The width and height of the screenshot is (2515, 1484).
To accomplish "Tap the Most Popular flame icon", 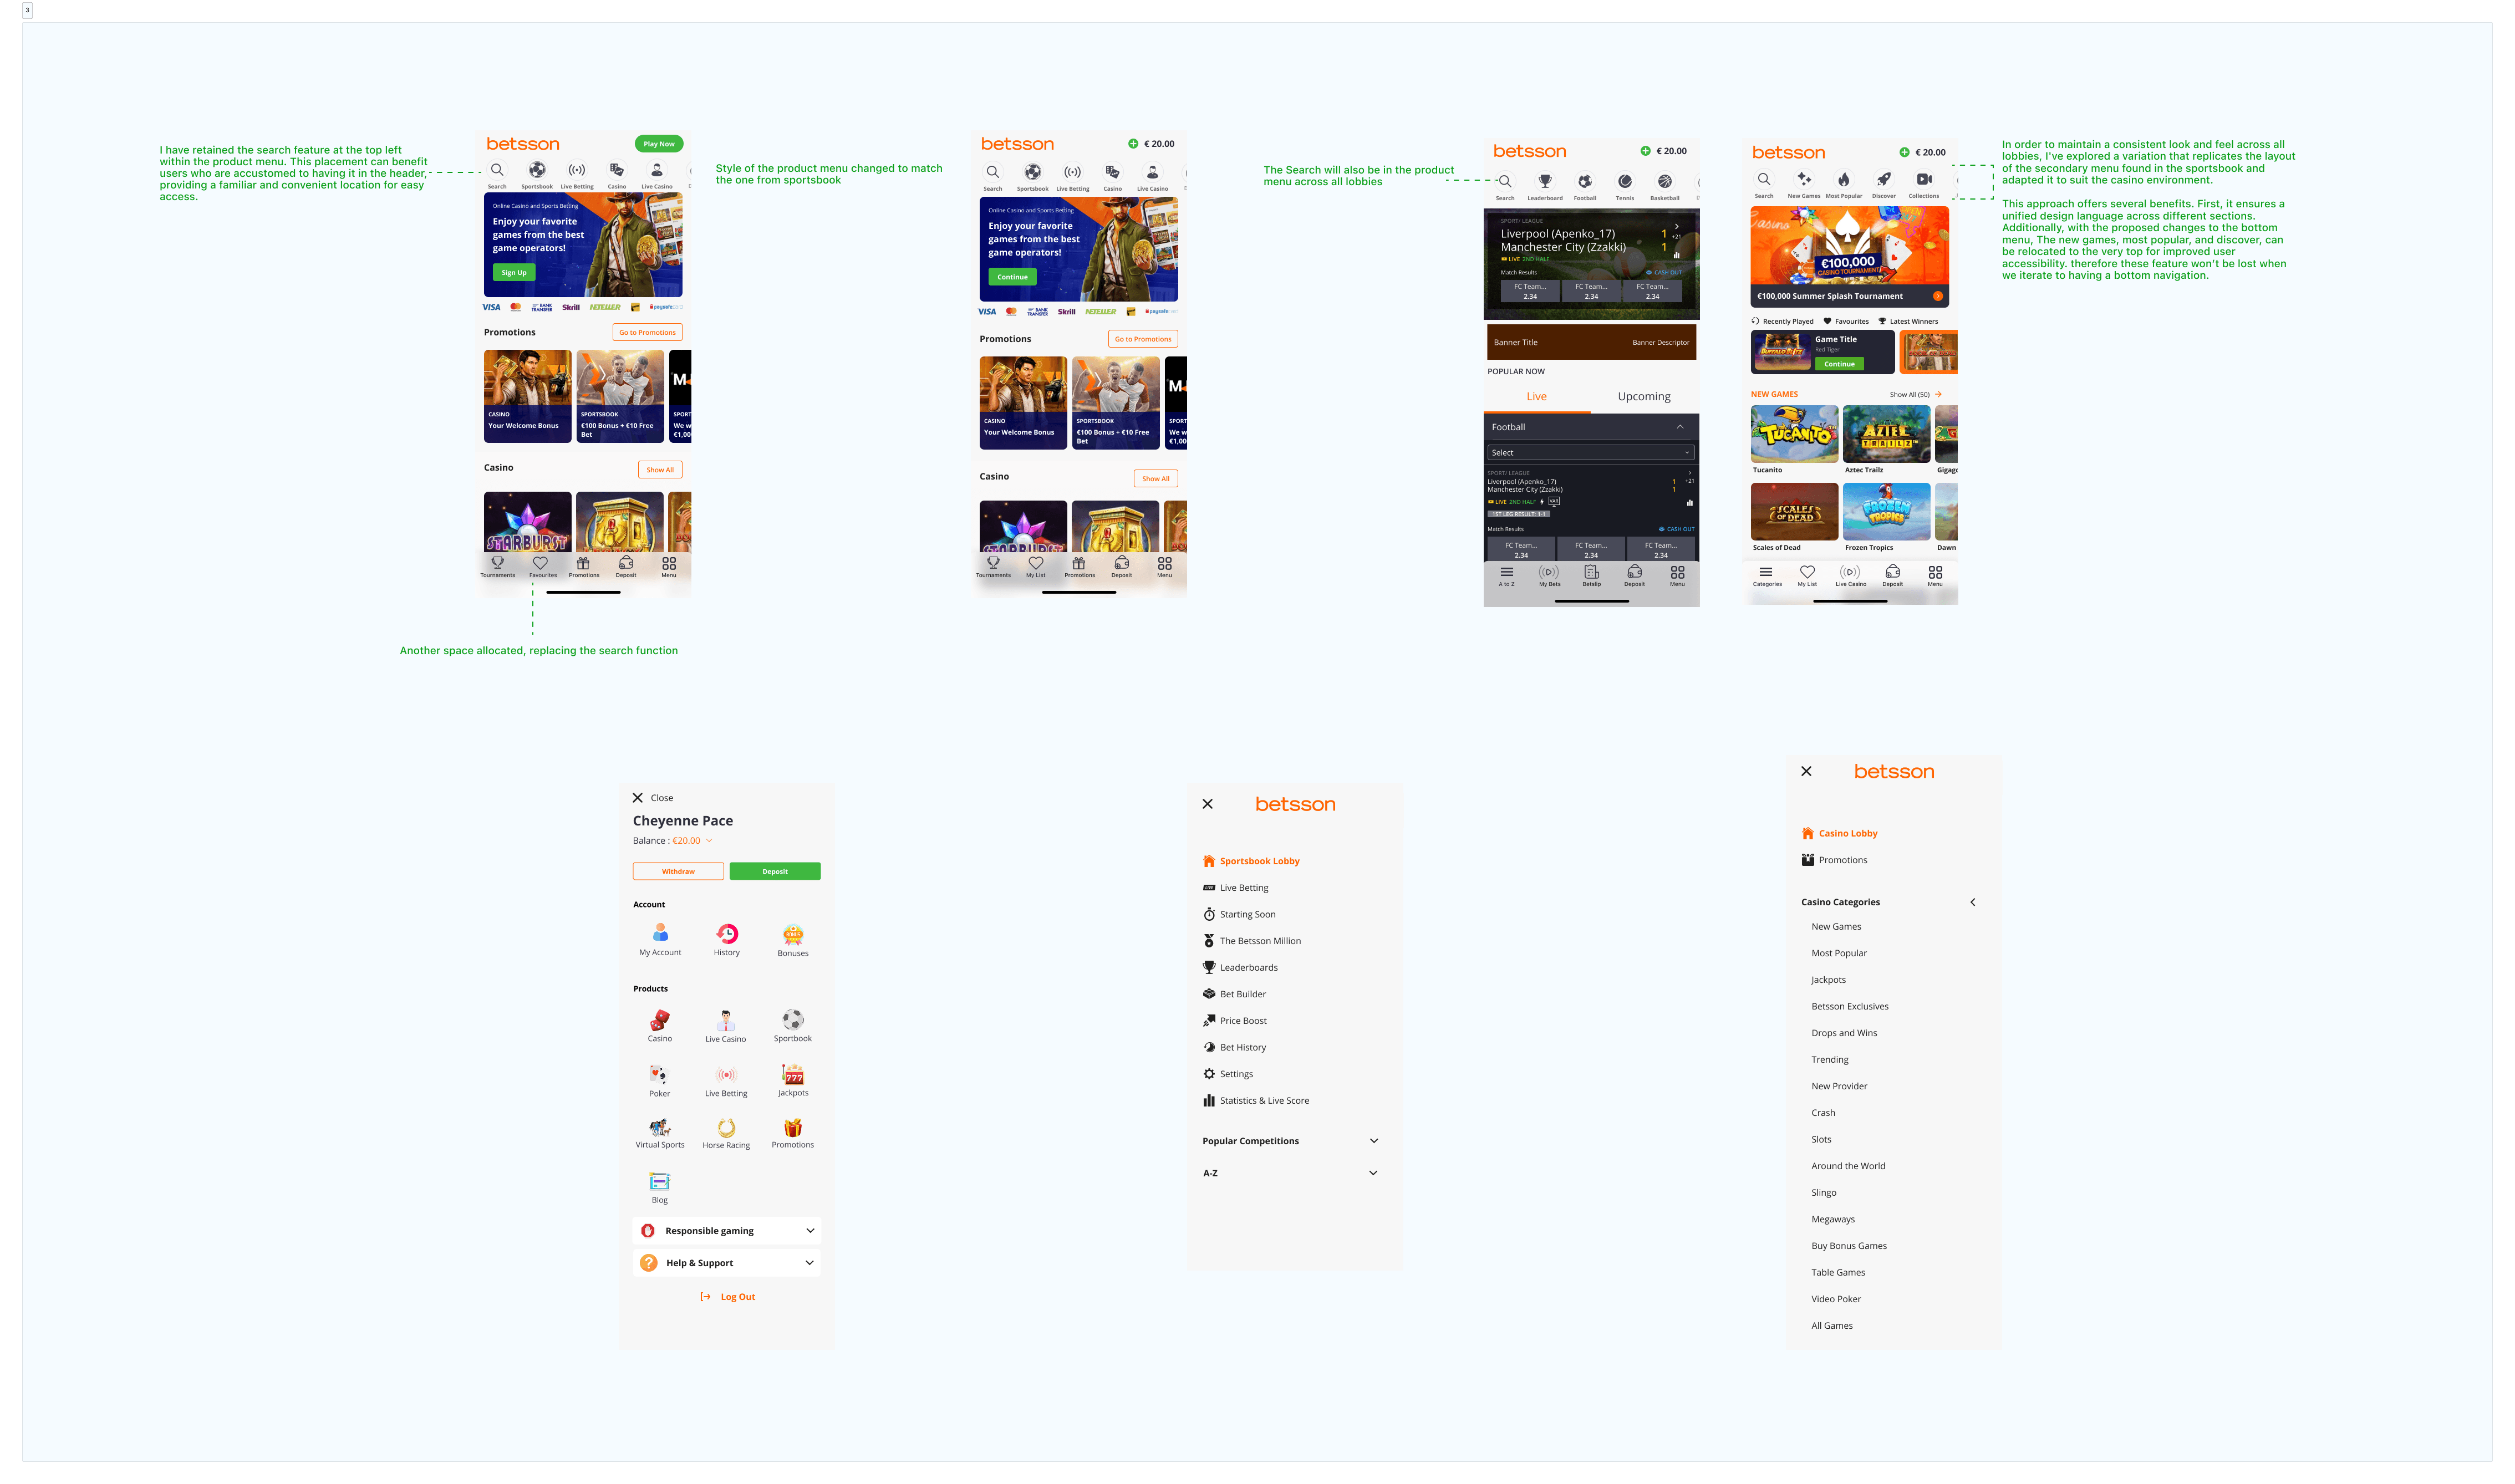I will [1843, 180].
